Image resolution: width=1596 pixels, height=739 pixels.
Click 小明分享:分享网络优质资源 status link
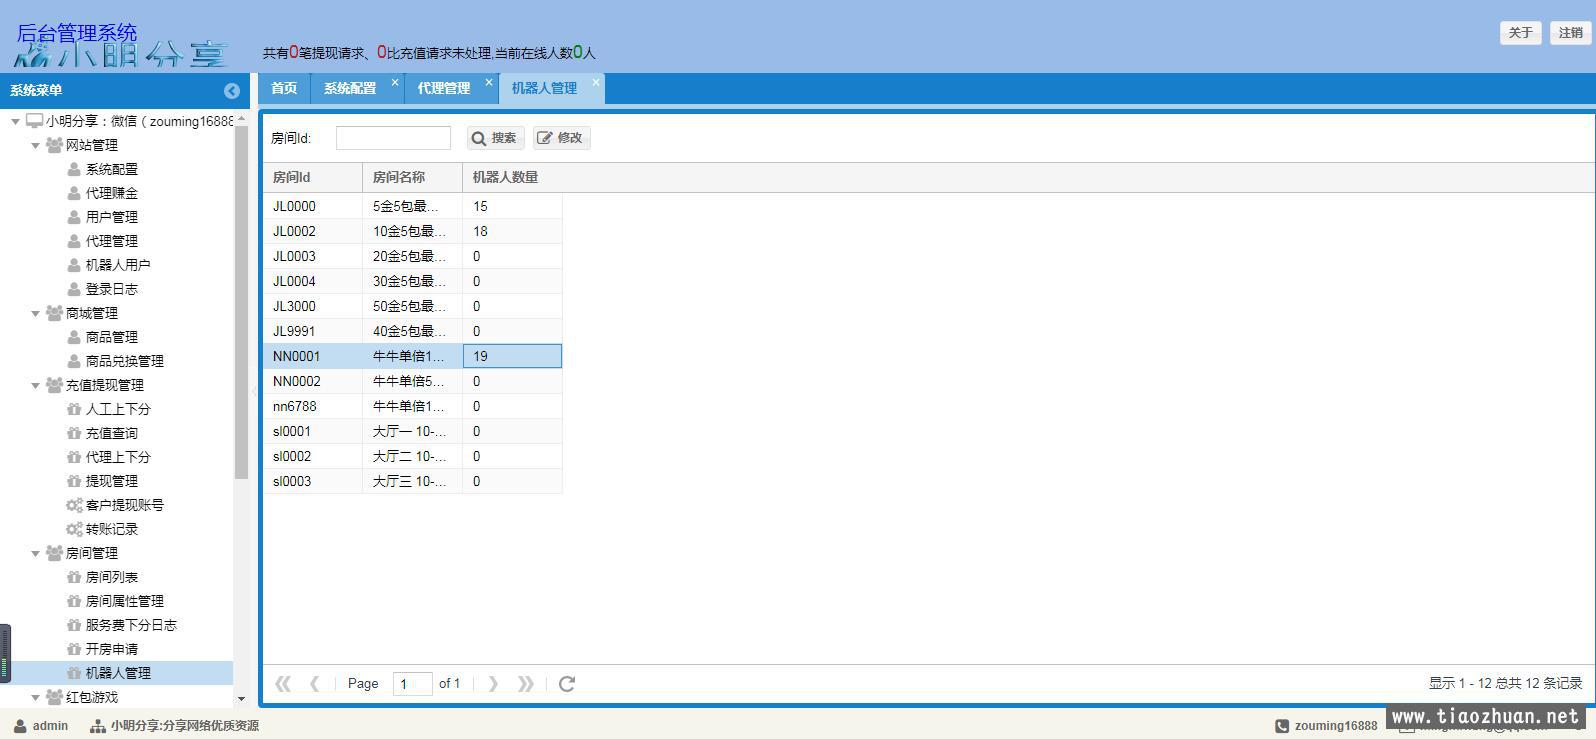(x=175, y=726)
